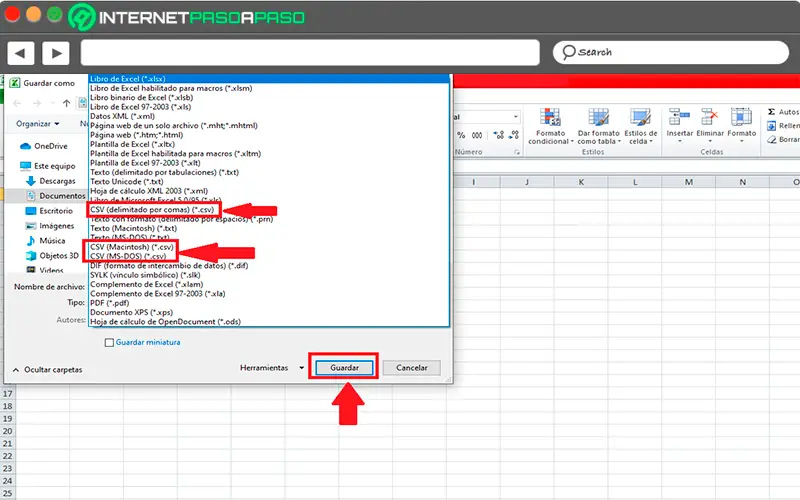Click the percent style button

tap(461, 135)
